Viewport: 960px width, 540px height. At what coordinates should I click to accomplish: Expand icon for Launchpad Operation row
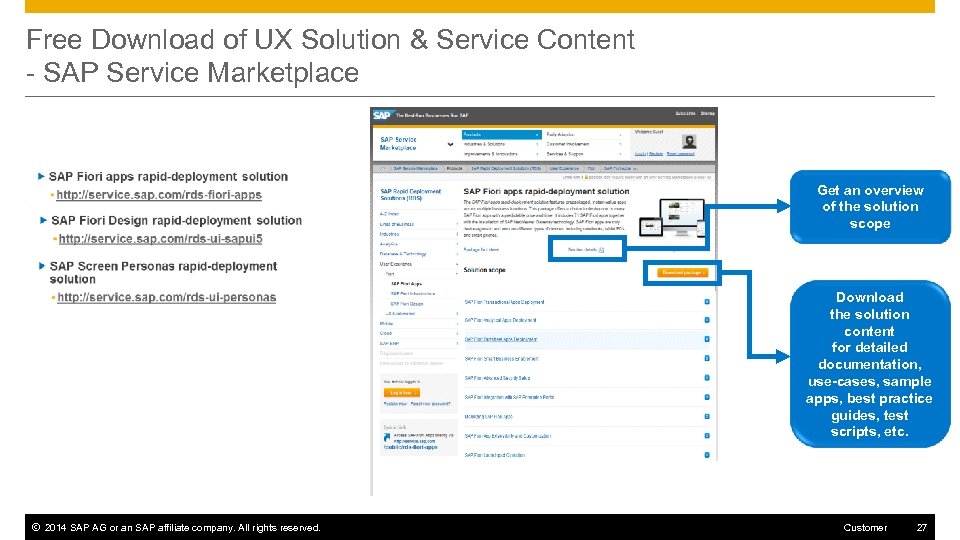(x=707, y=455)
